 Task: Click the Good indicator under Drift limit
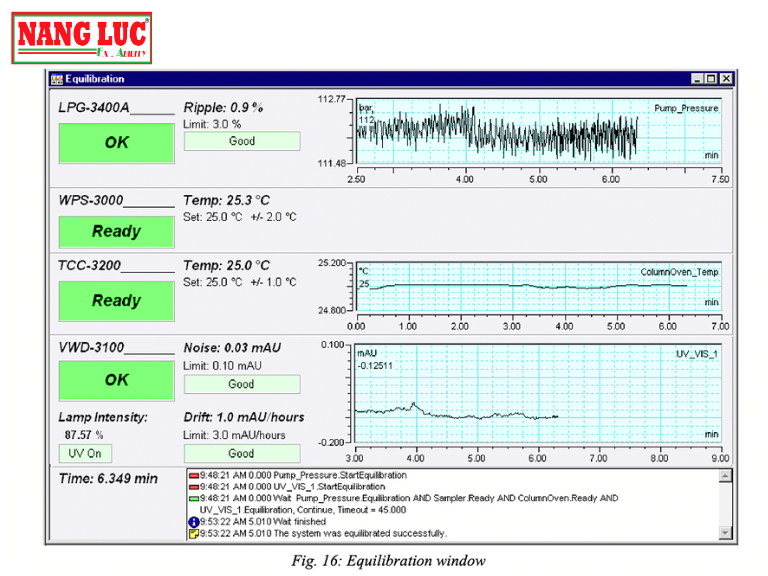click(x=241, y=453)
